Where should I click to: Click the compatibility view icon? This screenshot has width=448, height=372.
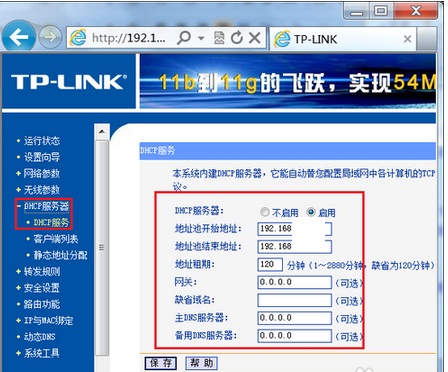pyautogui.click(x=219, y=38)
